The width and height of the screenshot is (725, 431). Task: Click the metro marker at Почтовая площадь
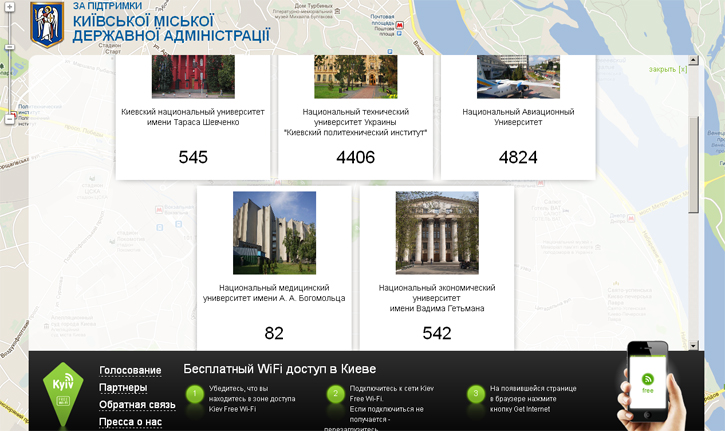399,25
